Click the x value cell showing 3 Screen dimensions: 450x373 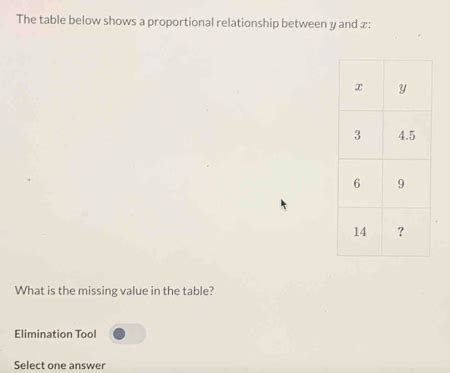[361, 135]
